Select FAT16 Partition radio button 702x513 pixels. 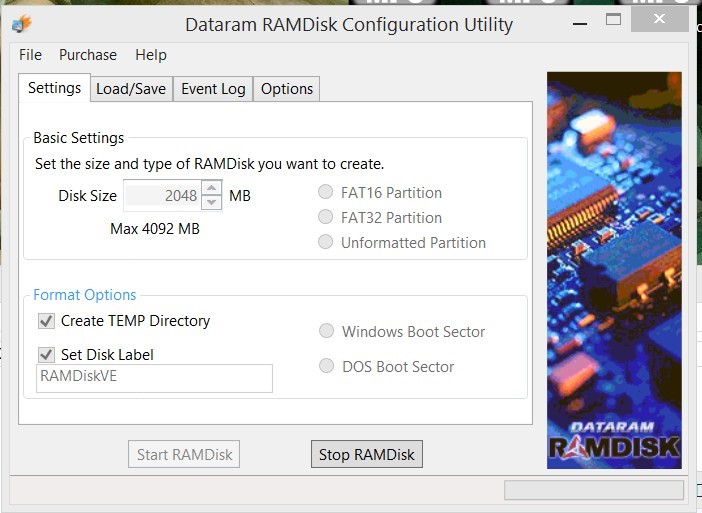click(x=325, y=192)
